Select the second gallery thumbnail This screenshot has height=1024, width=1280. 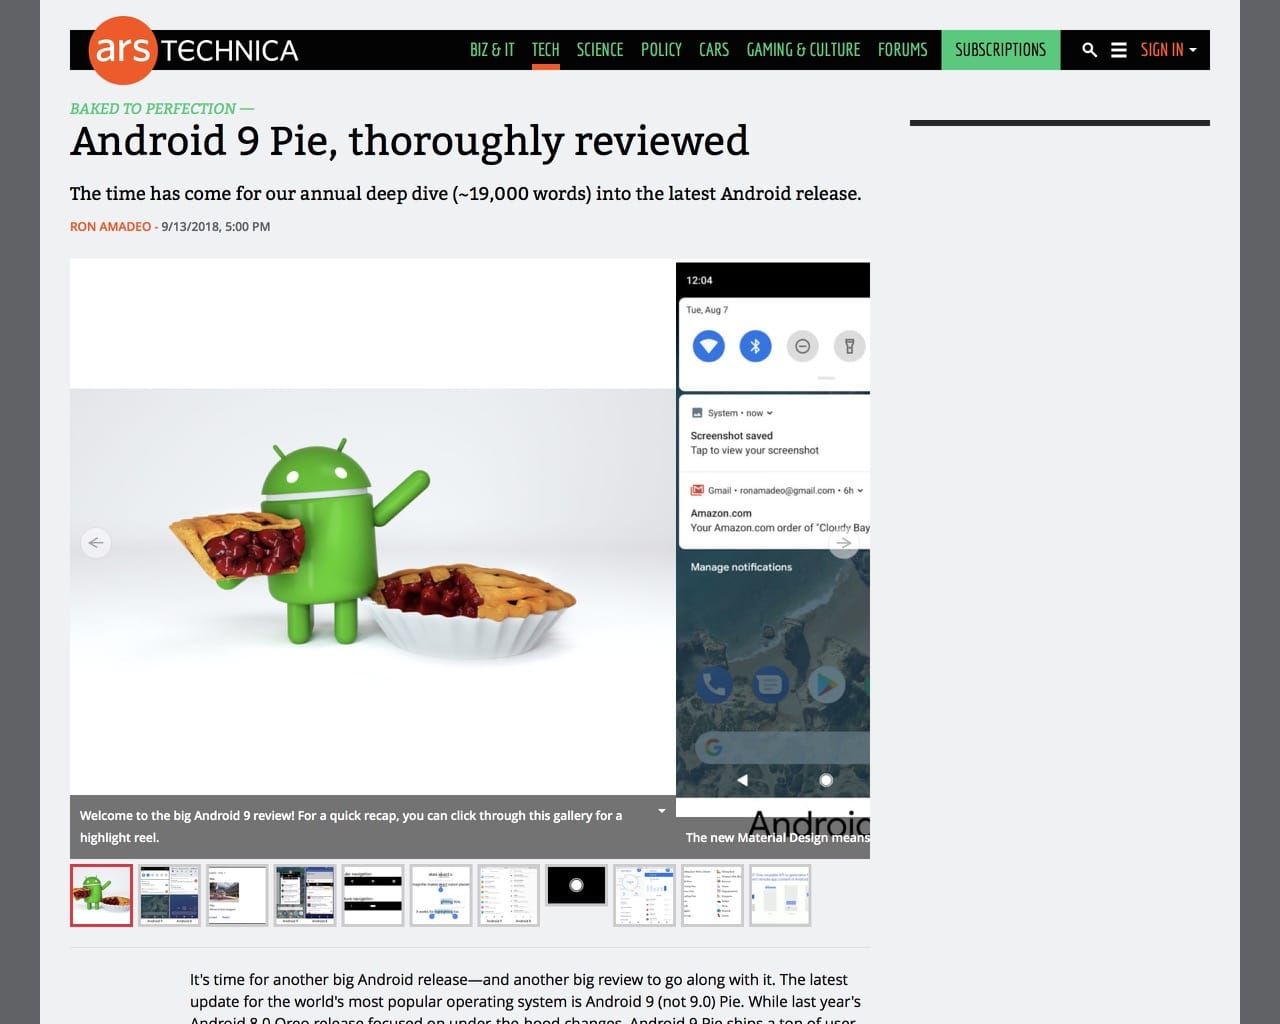click(169, 895)
